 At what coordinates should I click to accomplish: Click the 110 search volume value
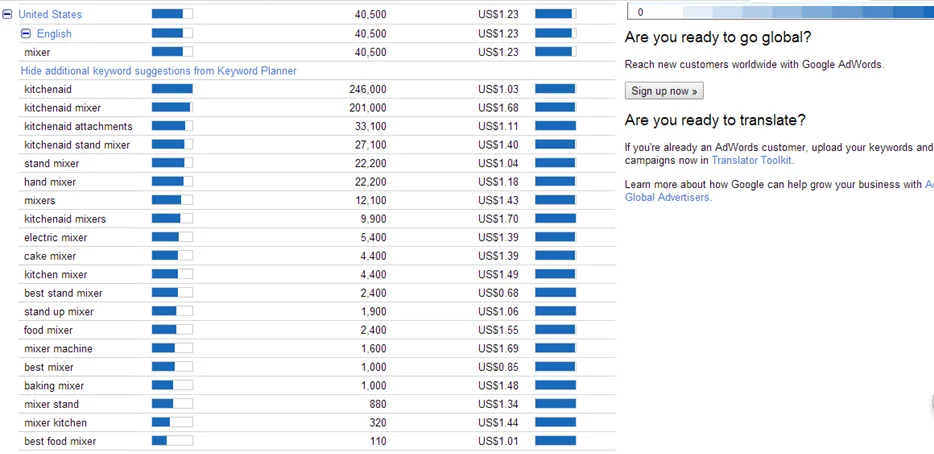378,441
